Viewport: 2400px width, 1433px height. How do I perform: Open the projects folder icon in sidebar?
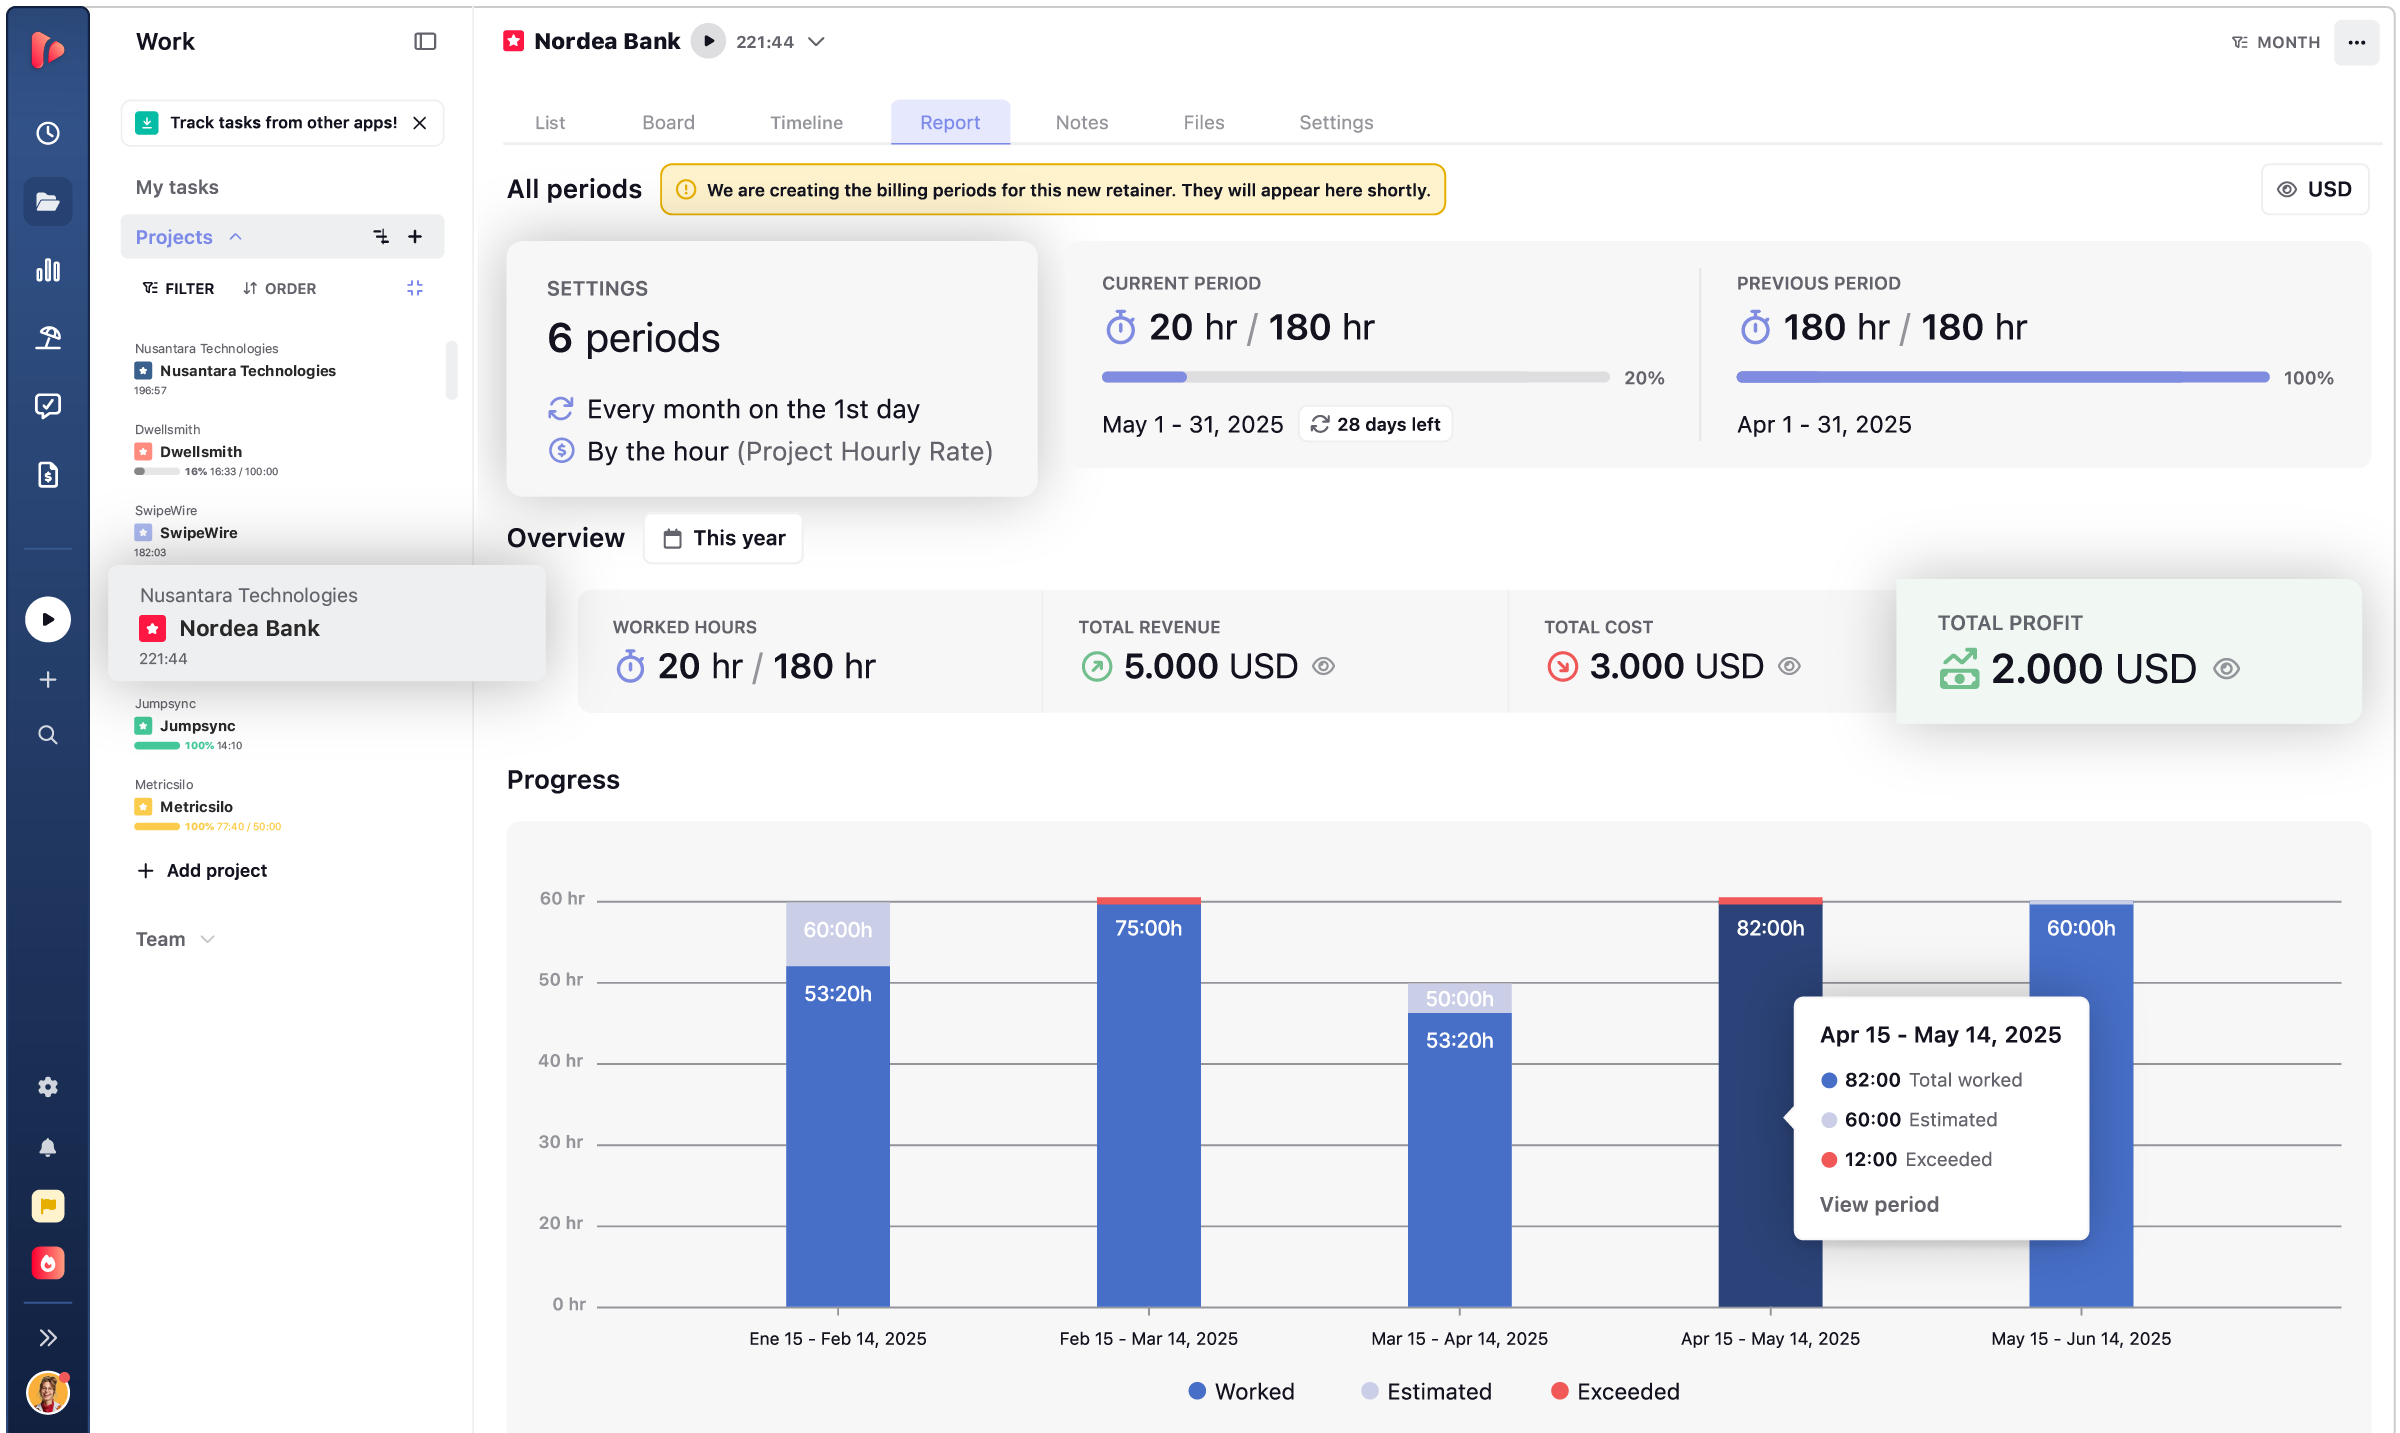click(47, 201)
